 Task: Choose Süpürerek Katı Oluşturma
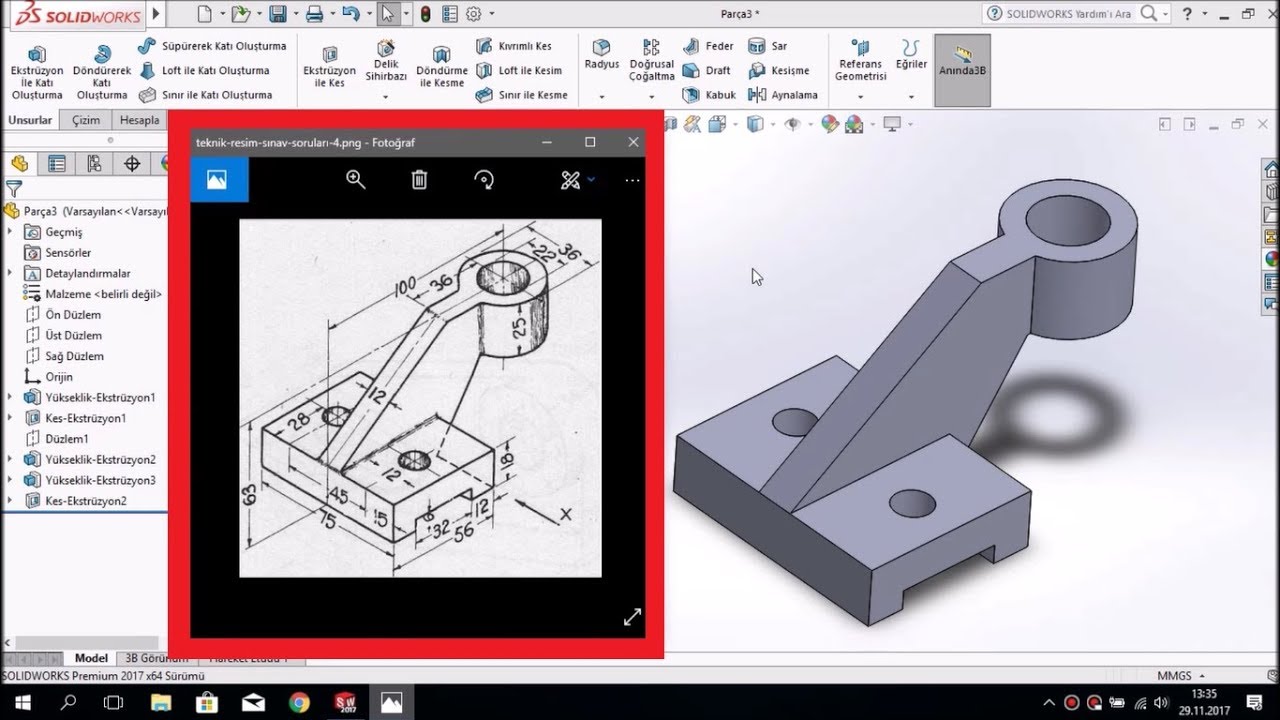click(x=212, y=46)
